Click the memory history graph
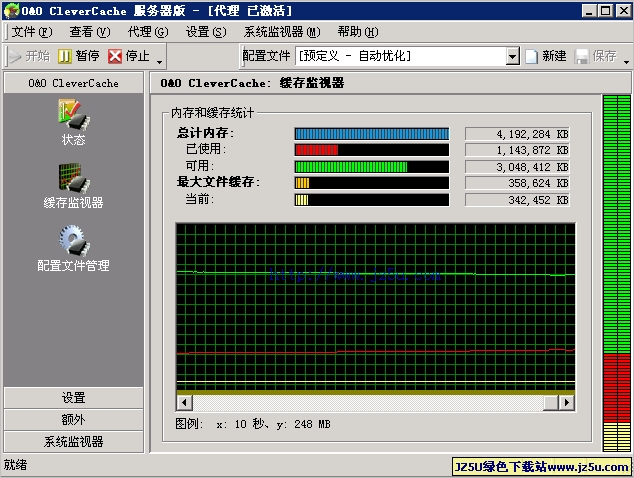 pyautogui.click(x=376, y=308)
